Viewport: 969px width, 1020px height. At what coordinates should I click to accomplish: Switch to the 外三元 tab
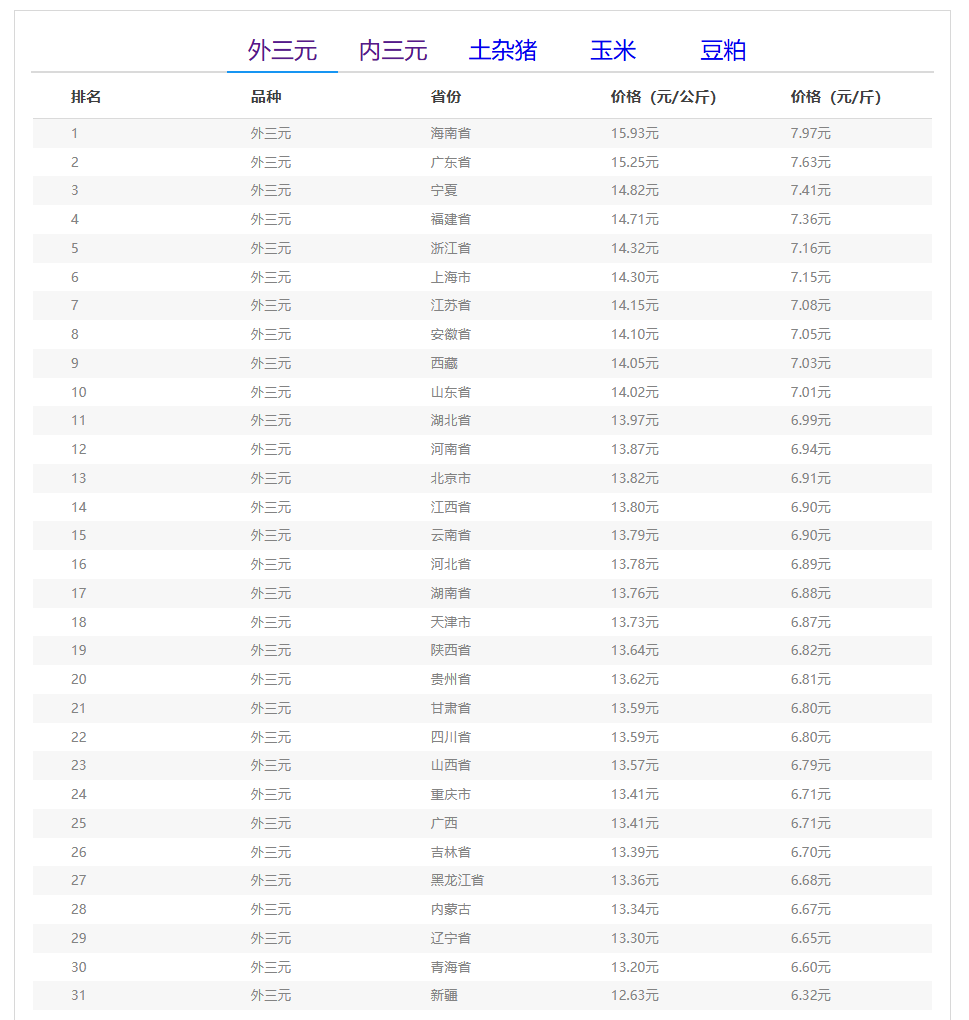(x=282, y=50)
